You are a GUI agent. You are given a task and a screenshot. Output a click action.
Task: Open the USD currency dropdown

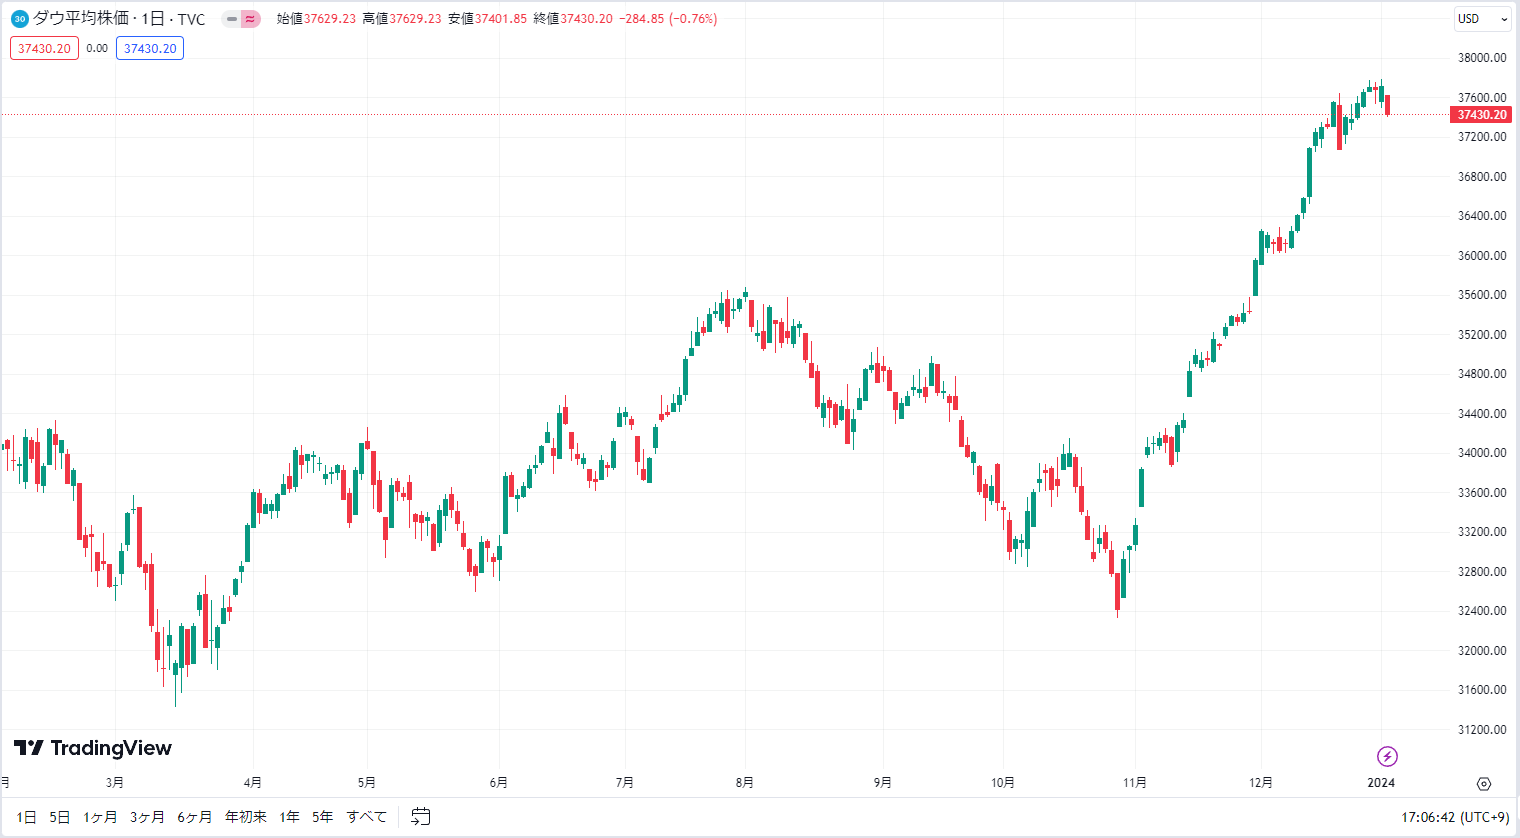(1483, 19)
